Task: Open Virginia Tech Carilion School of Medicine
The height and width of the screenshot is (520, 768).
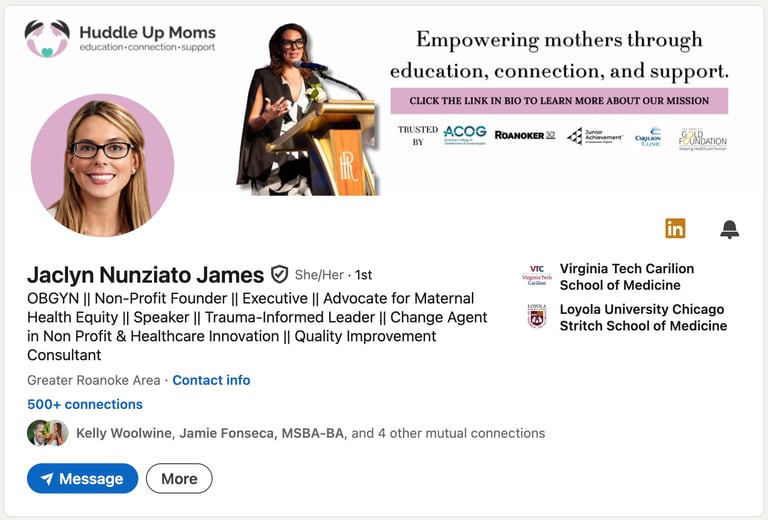Action: click(x=626, y=277)
